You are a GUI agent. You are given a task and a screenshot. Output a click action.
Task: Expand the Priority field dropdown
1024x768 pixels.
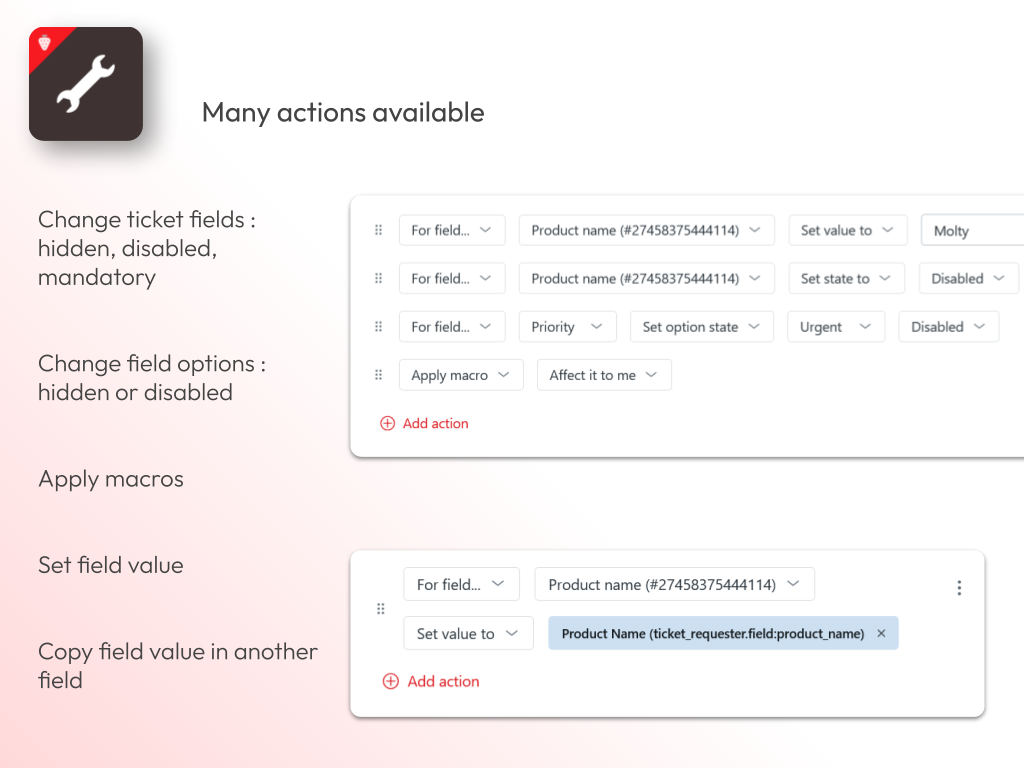[566, 327]
